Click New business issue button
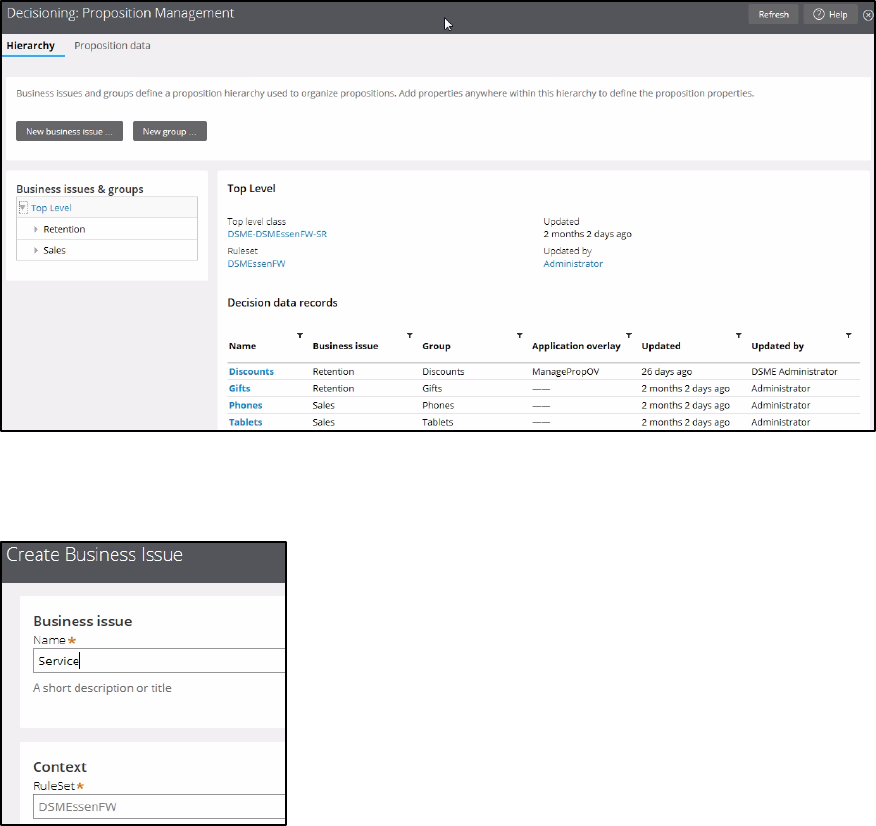The height and width of the screenshot is (826, 876). (x=69, y=131)
